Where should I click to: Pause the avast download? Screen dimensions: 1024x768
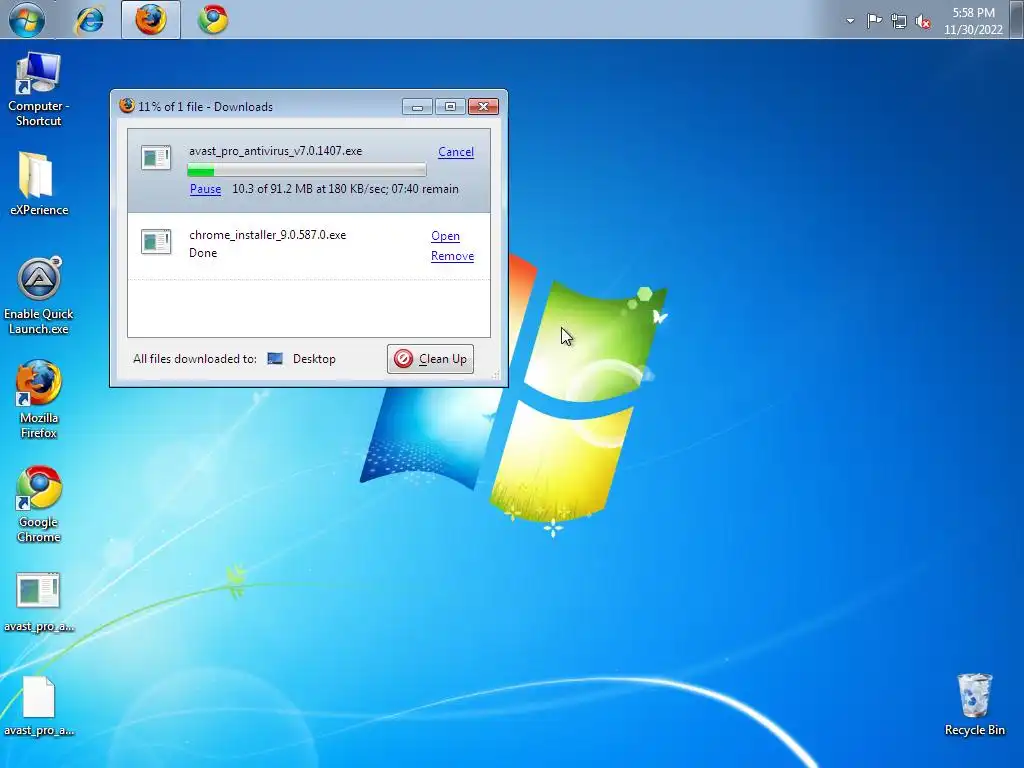coord(205,189)
